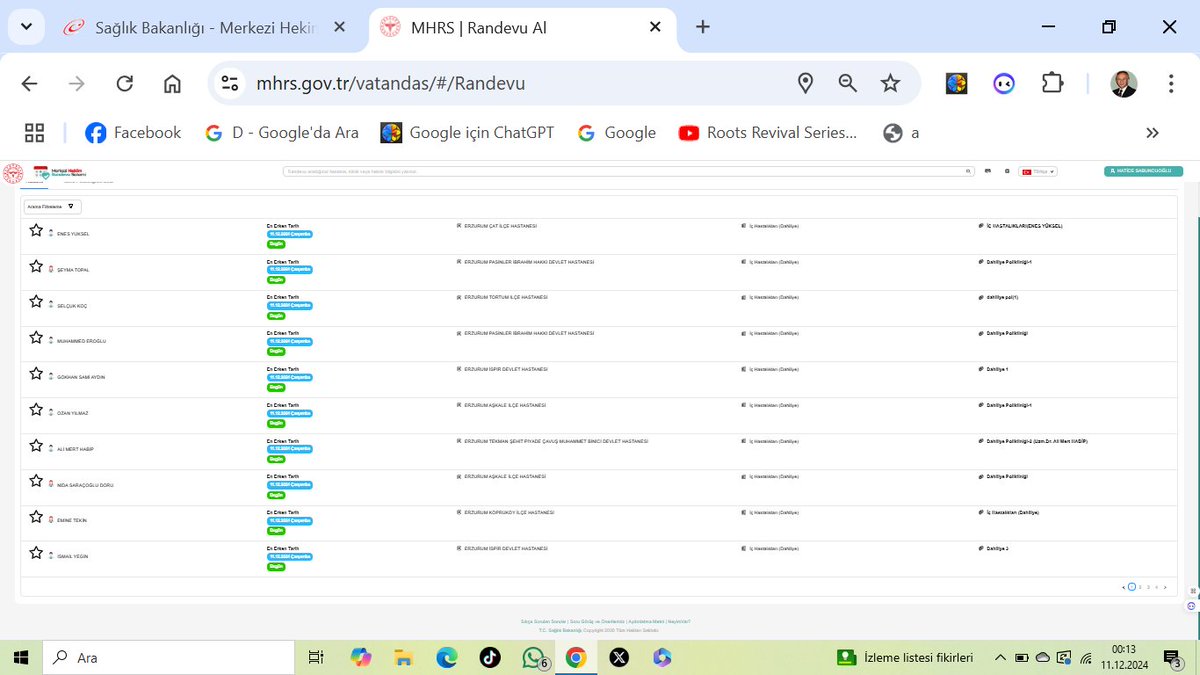Screen dimensions: 1200x675
Task: Open the zoom magnifier in address bar
Action: pyautogui.click(x=848, y=83)
